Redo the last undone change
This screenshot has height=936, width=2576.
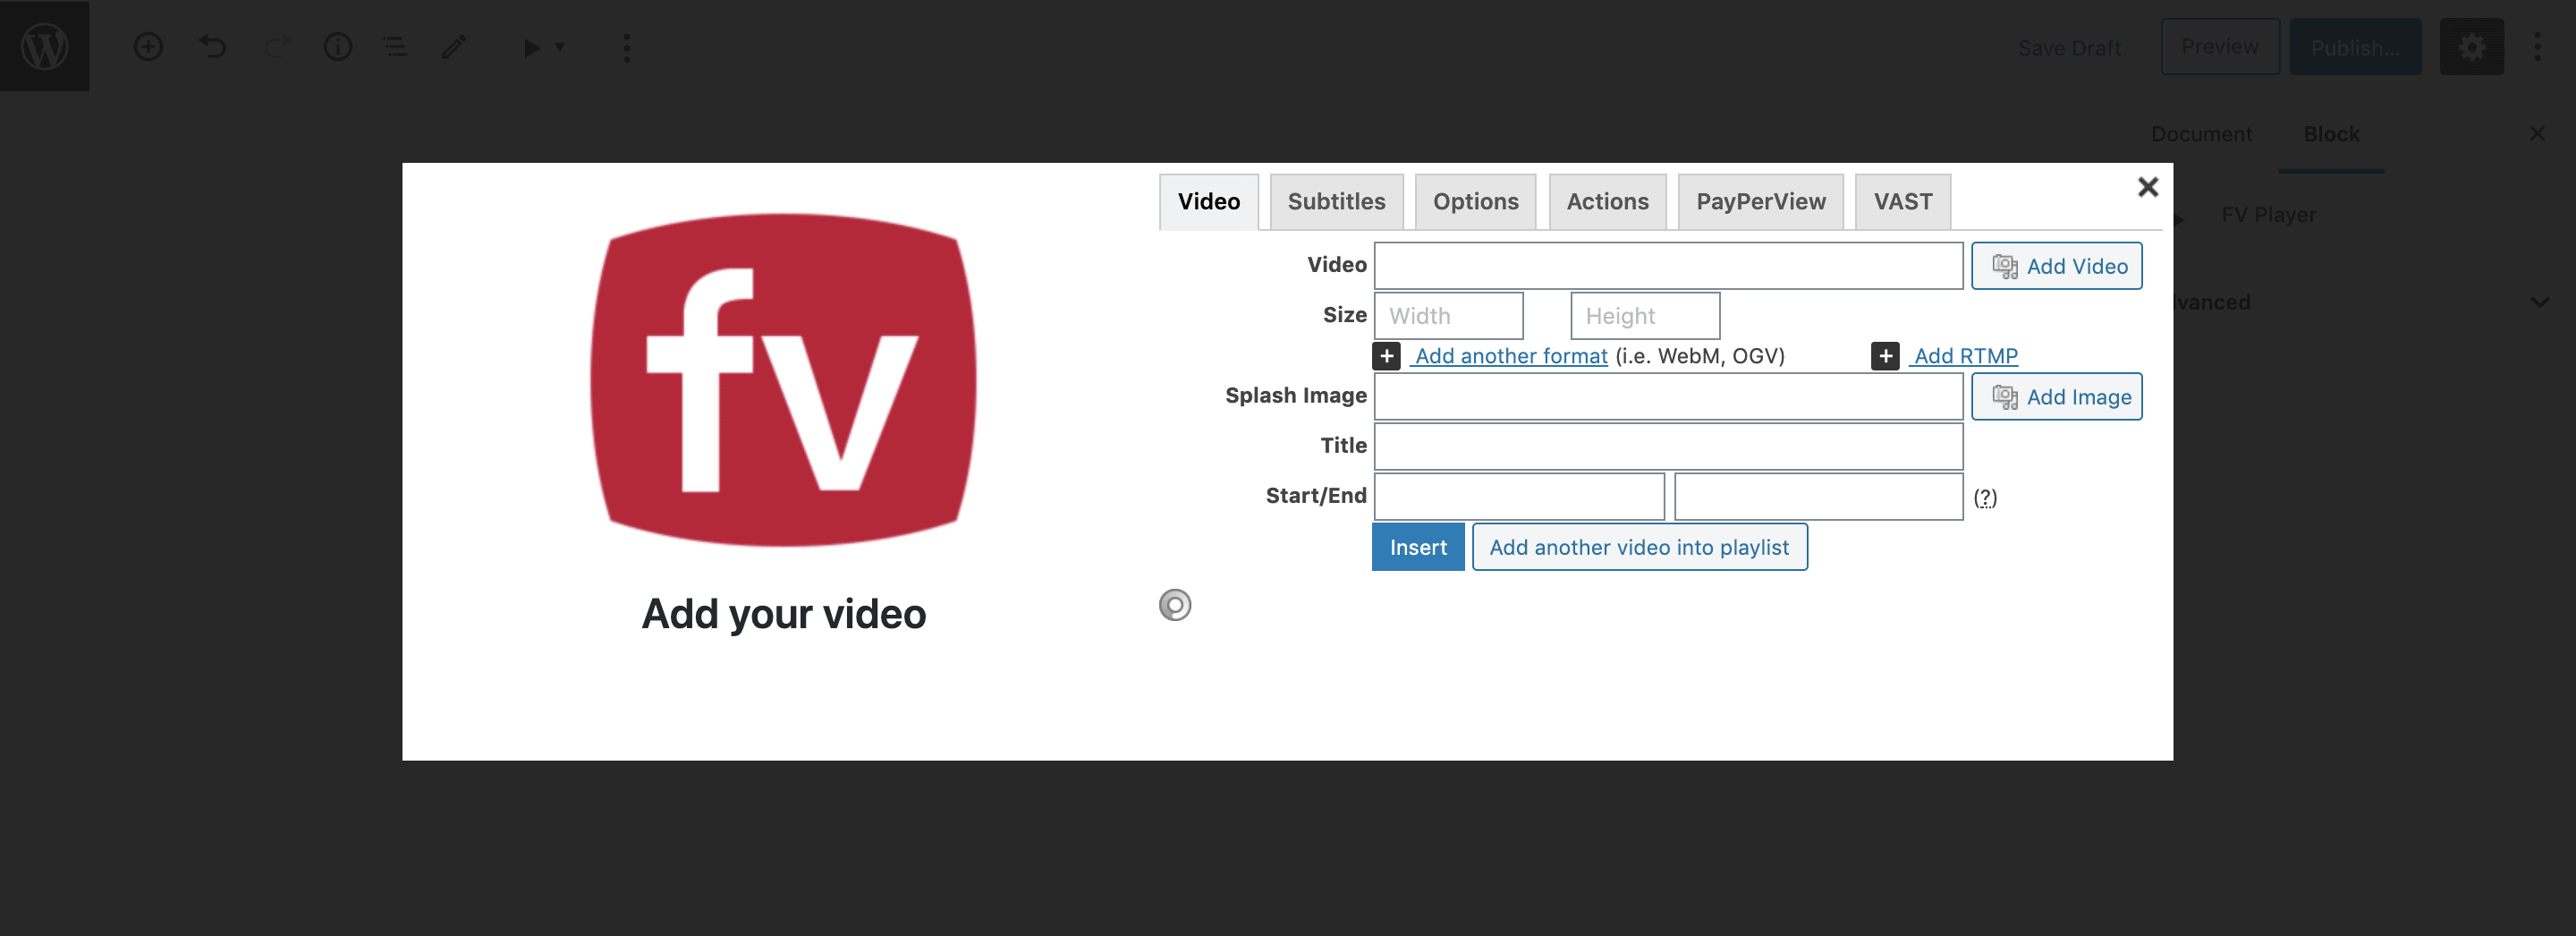click(276, 47)
